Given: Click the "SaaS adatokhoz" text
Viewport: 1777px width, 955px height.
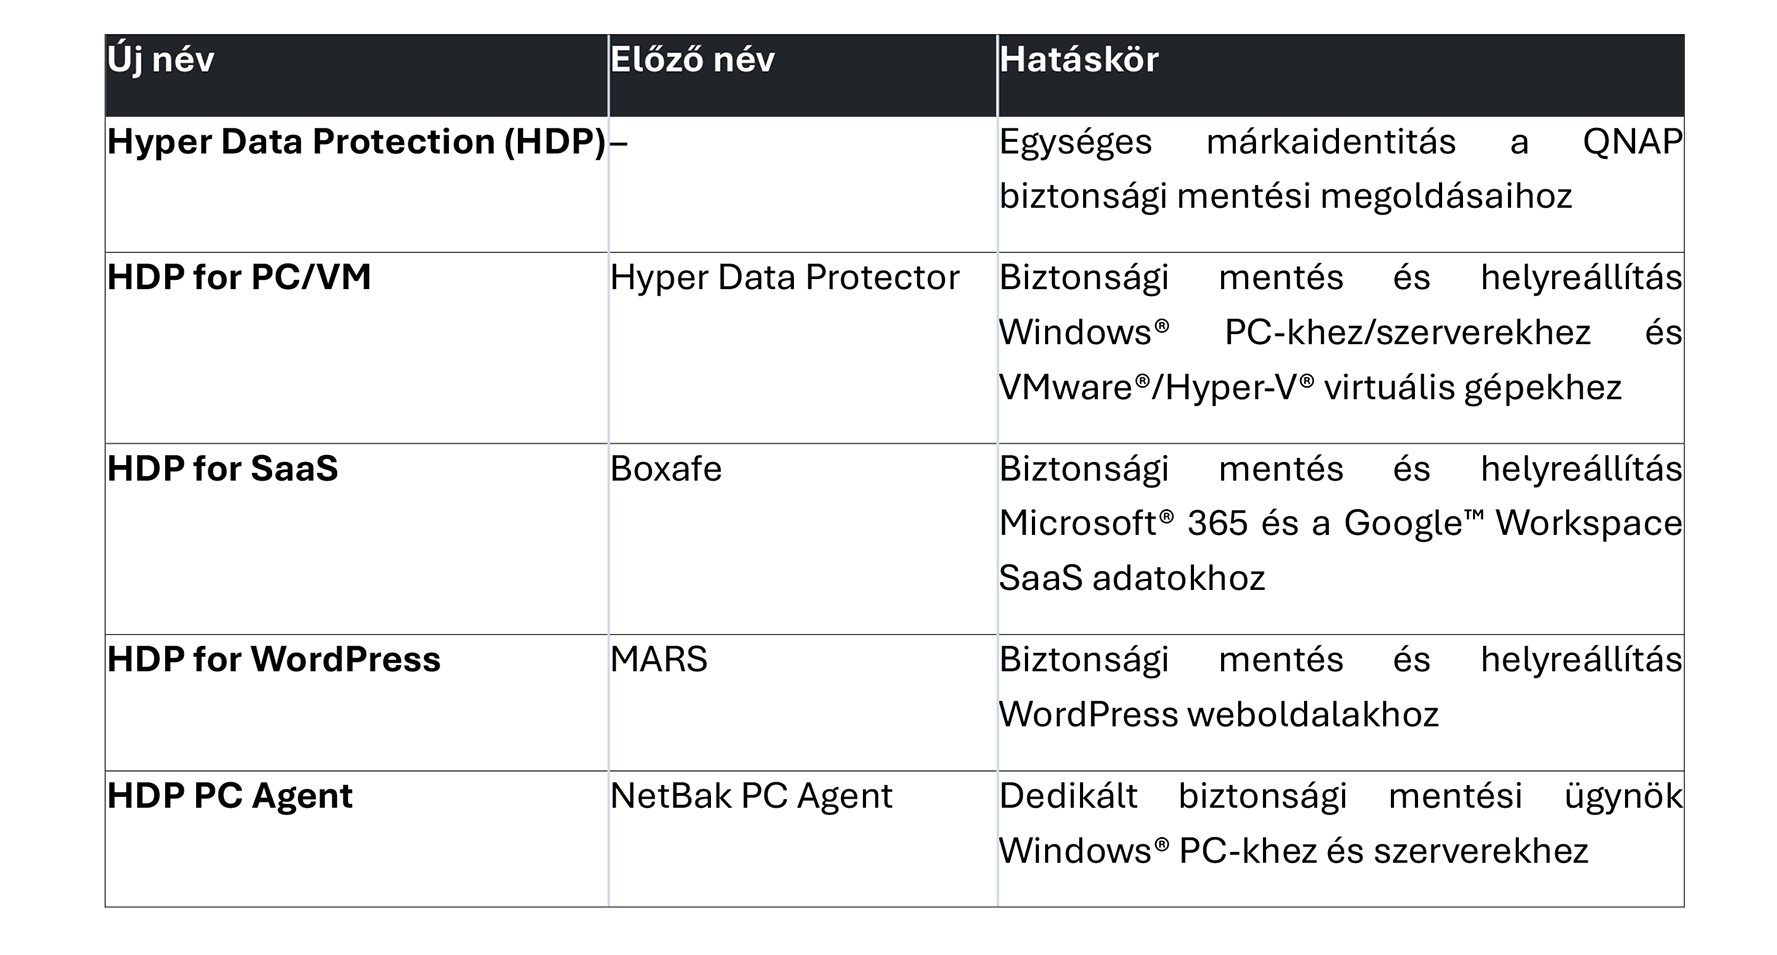Looking at the screenshot, I should click(x=1132, y=578).
